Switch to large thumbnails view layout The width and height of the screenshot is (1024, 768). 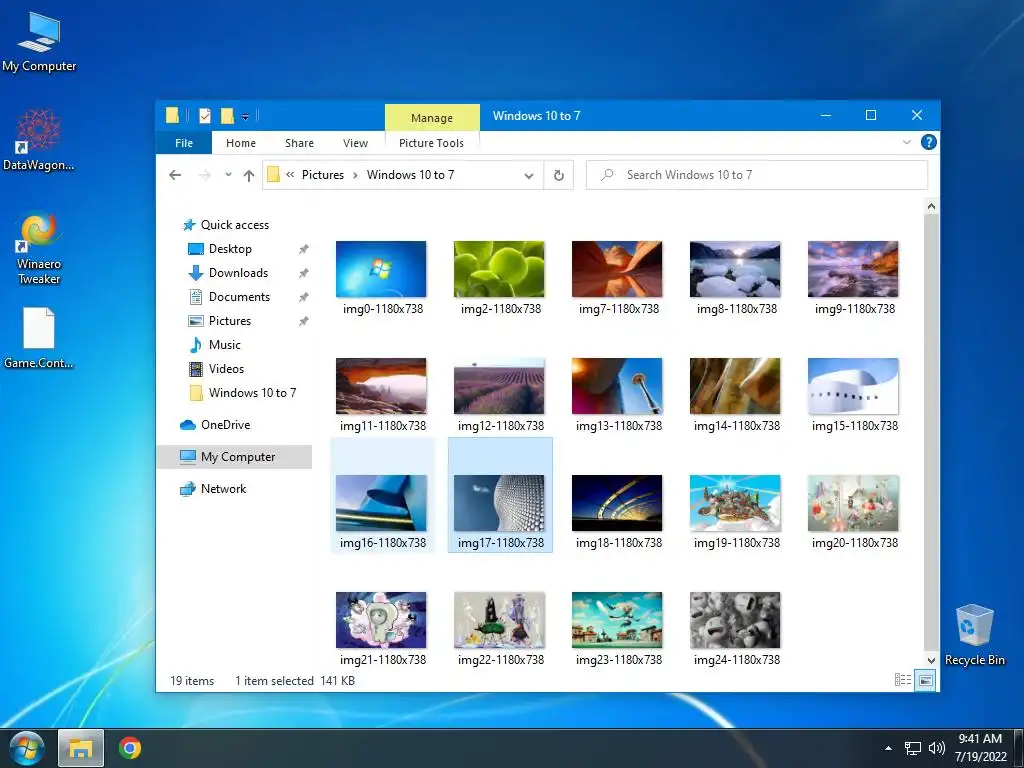click(x=925, y=680)
